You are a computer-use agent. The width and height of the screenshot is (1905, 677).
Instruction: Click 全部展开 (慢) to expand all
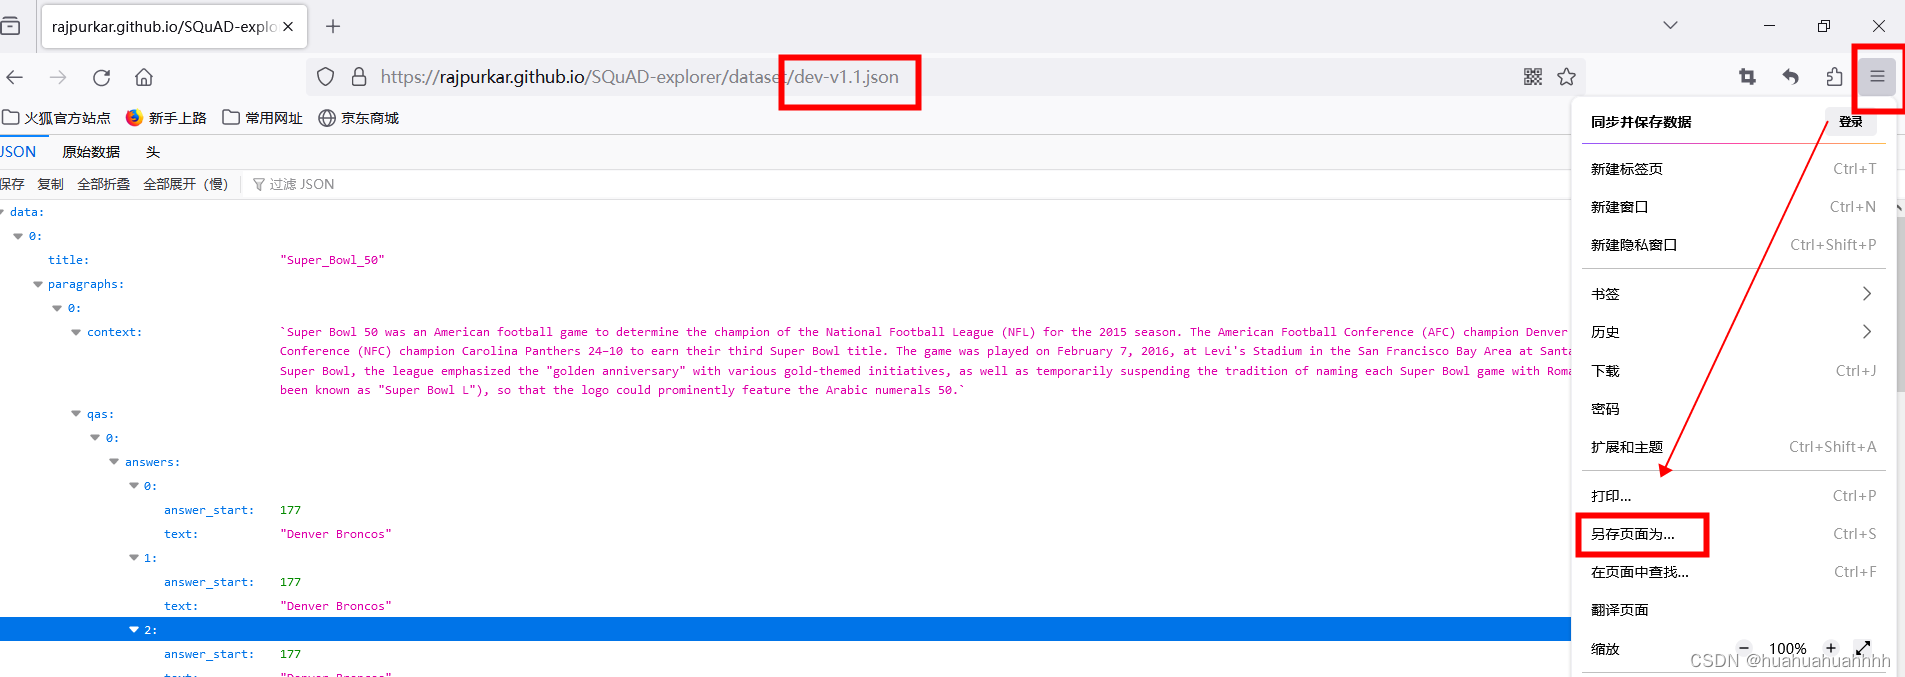186,184
